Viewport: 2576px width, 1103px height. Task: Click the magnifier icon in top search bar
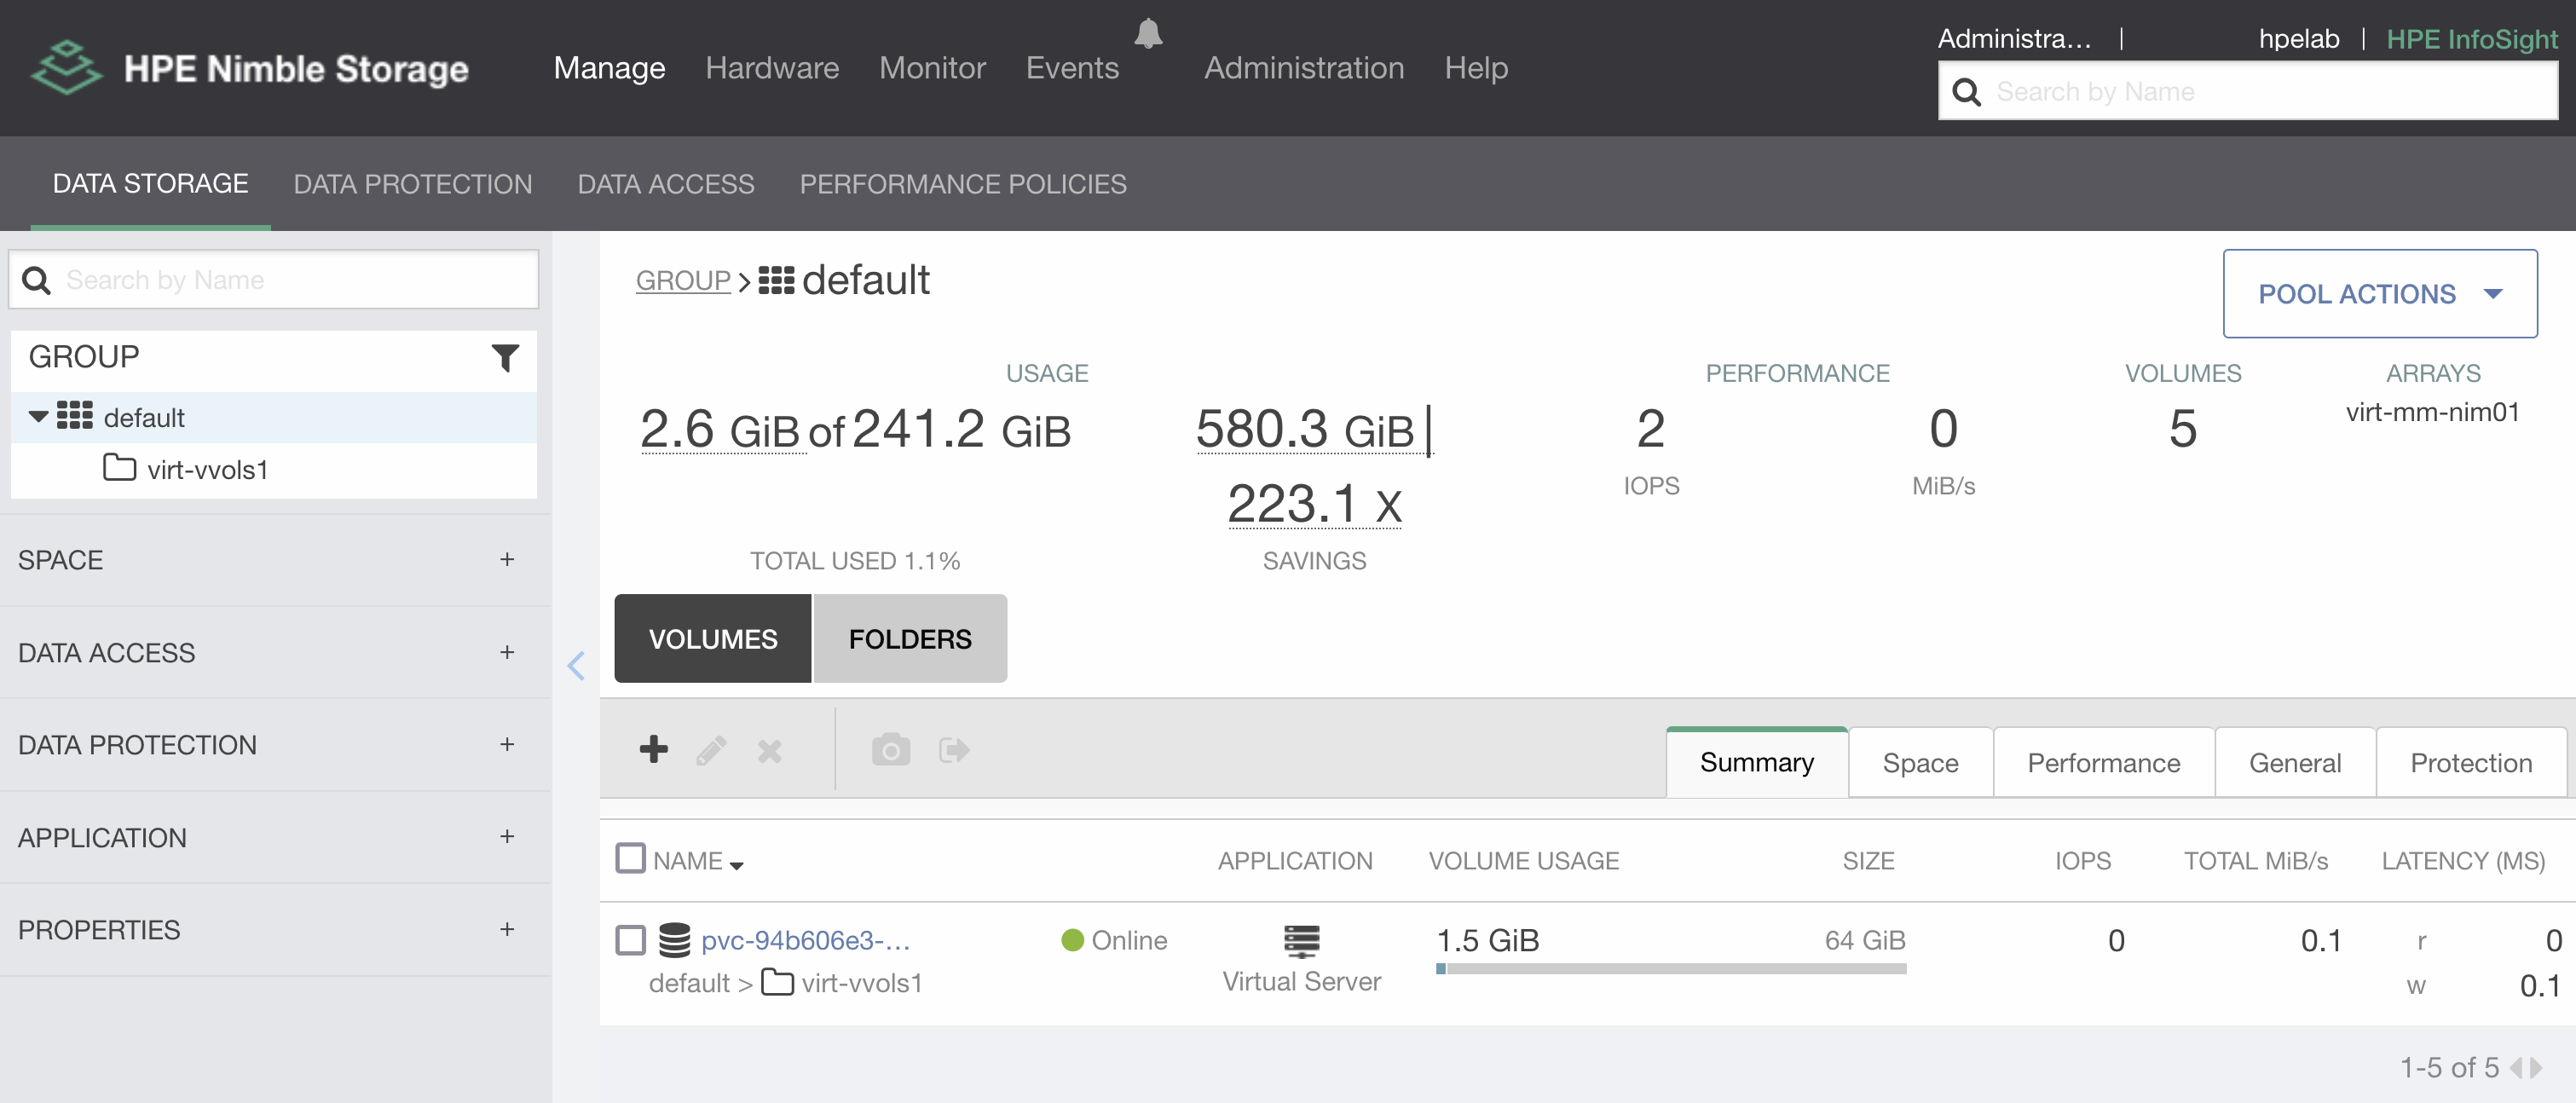(x=1966, y=92)
